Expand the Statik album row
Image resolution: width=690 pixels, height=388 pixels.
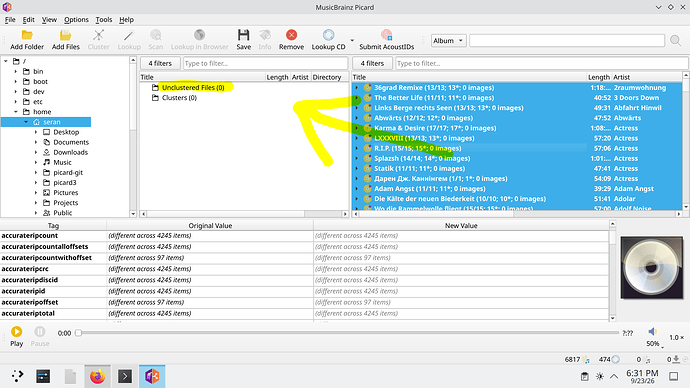(357, 168)
